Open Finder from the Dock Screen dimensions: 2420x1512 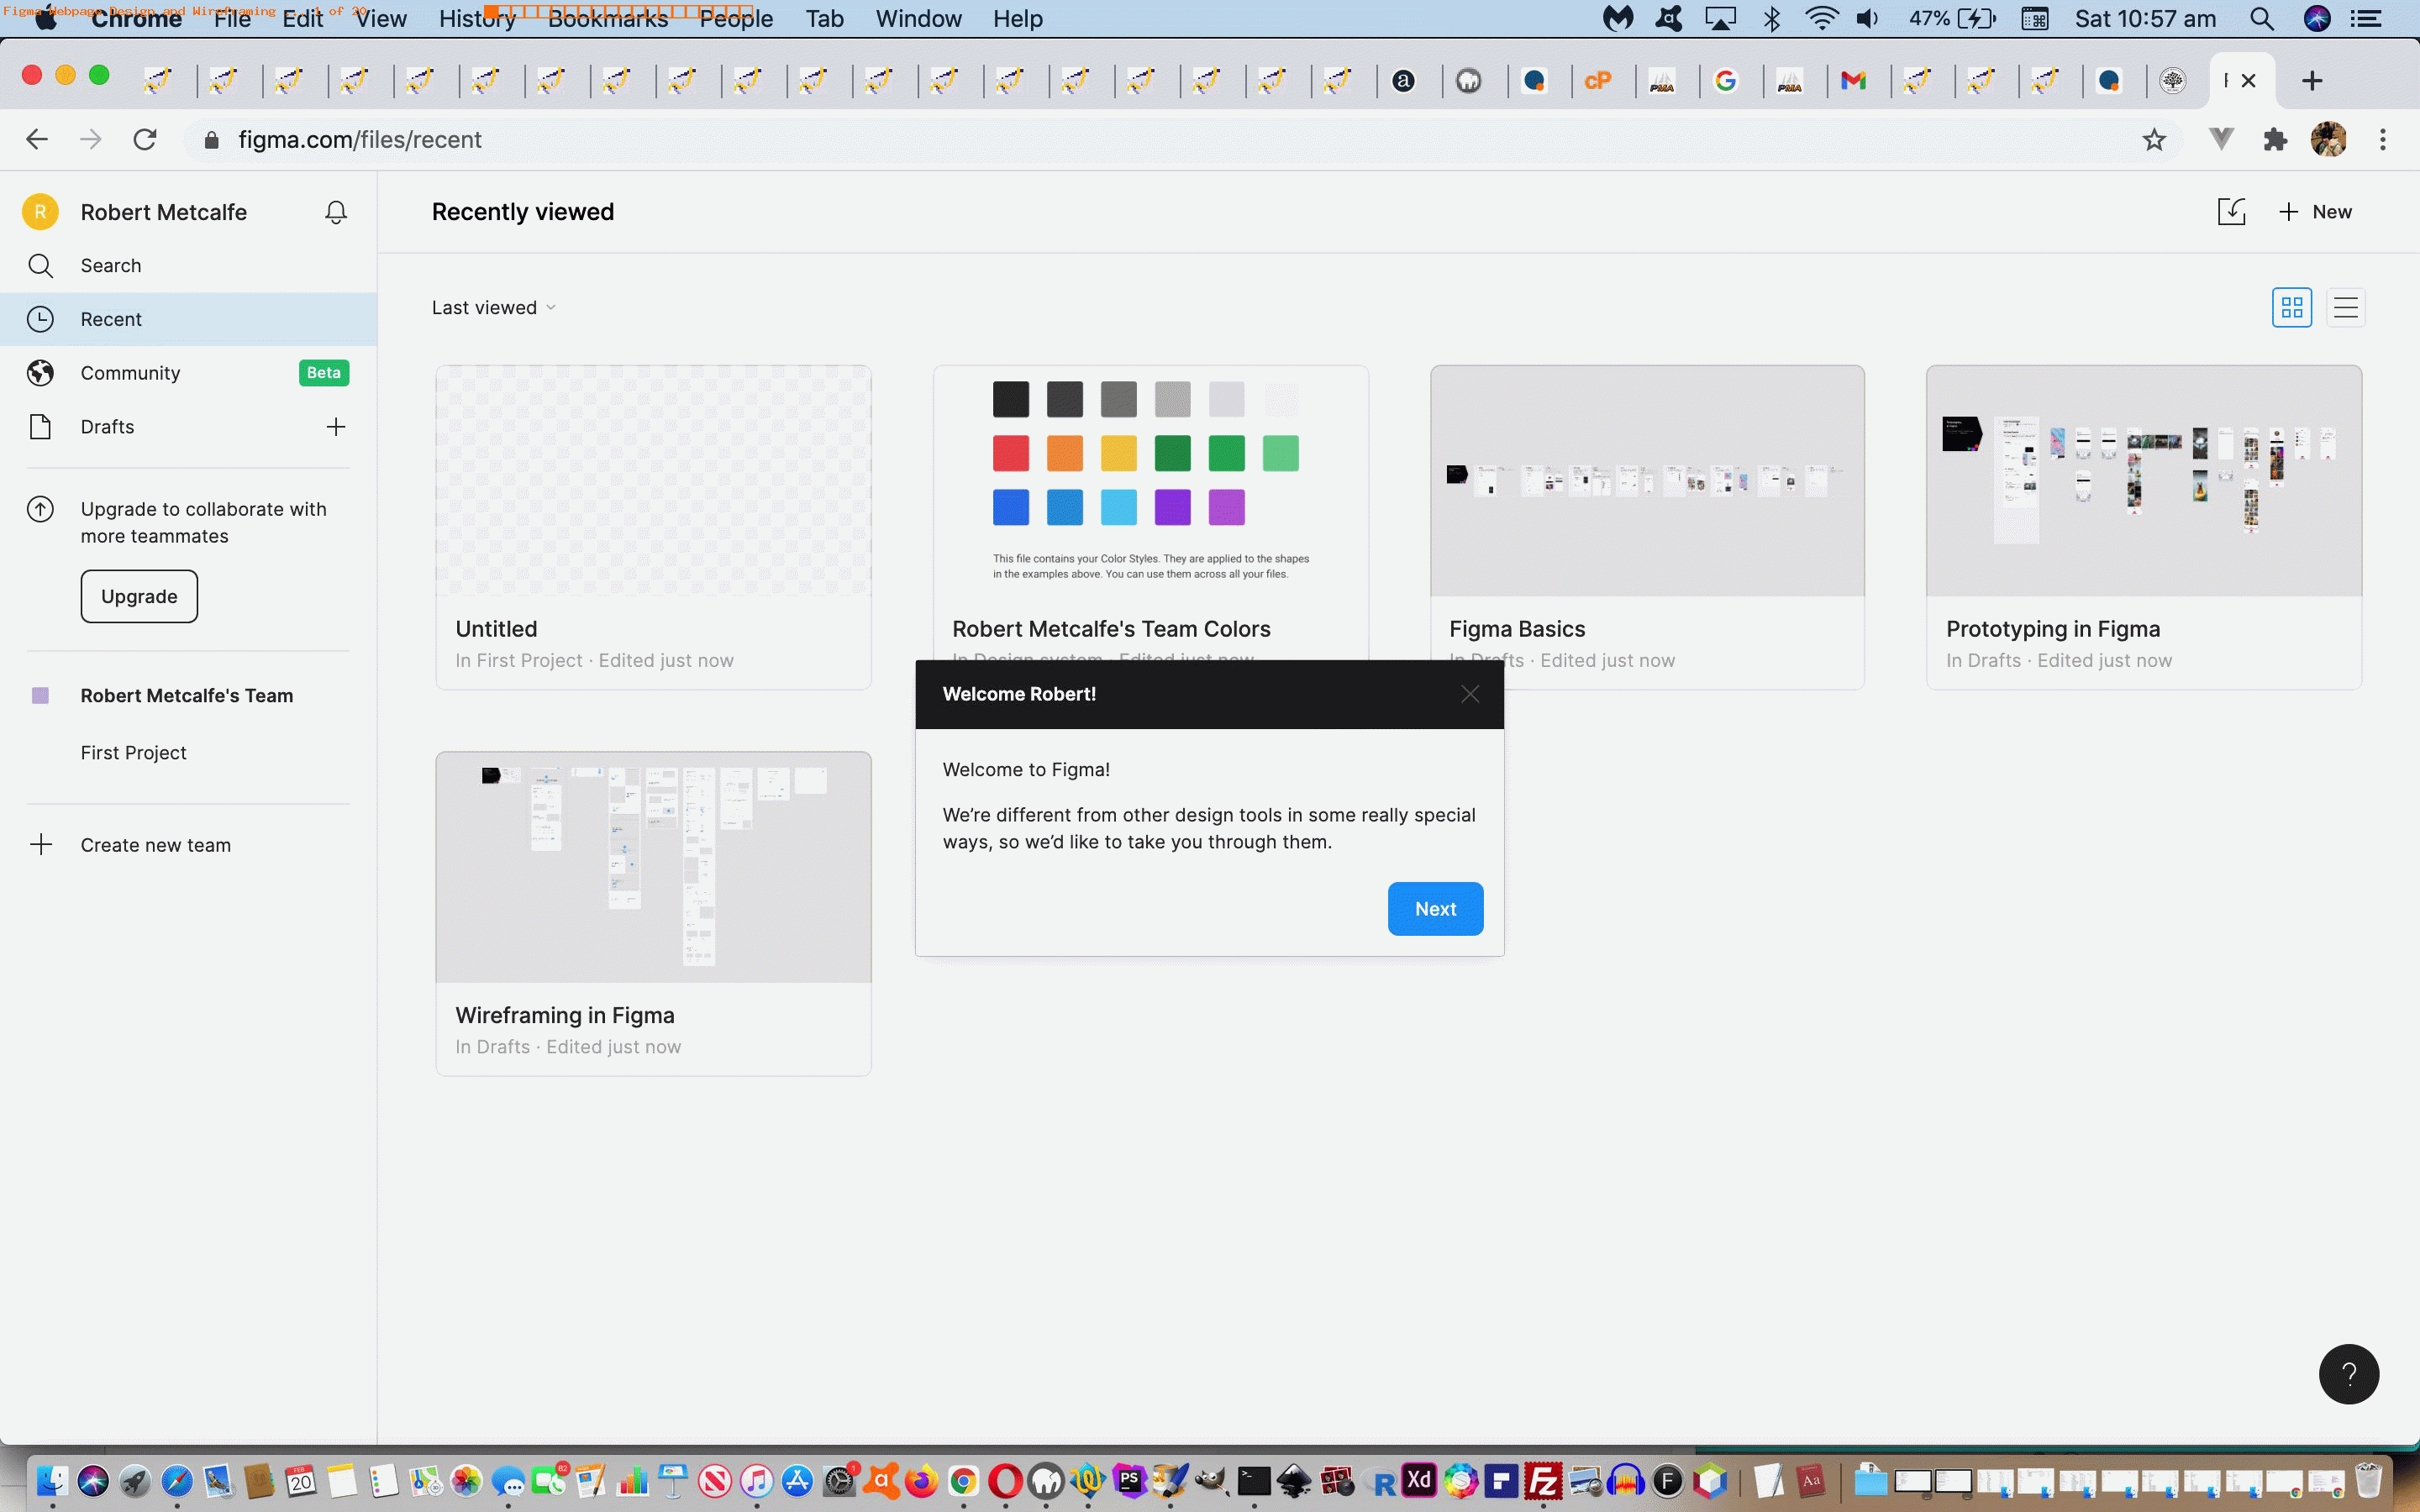51,1481
